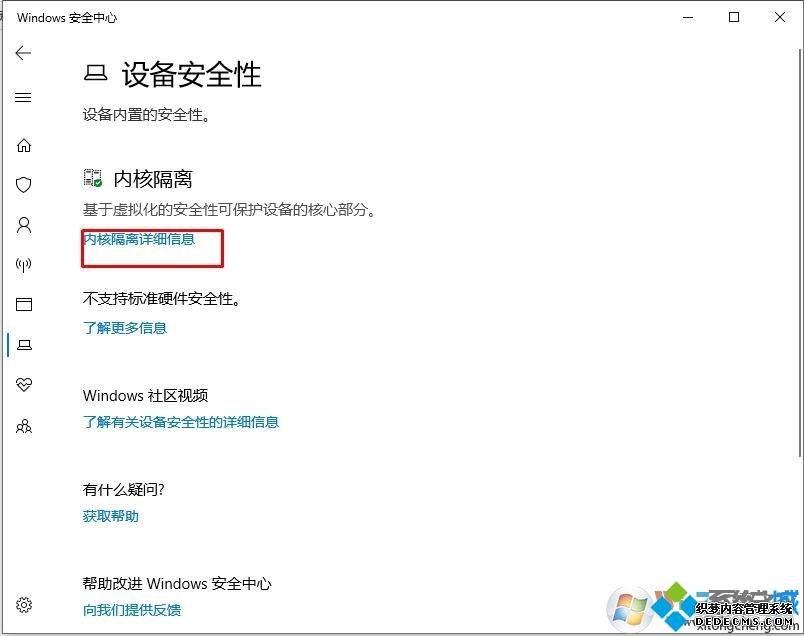Click the vertical scrollbar on the right
The height and width of the screenshot is (636, 804).
click(x=799, y=252)
